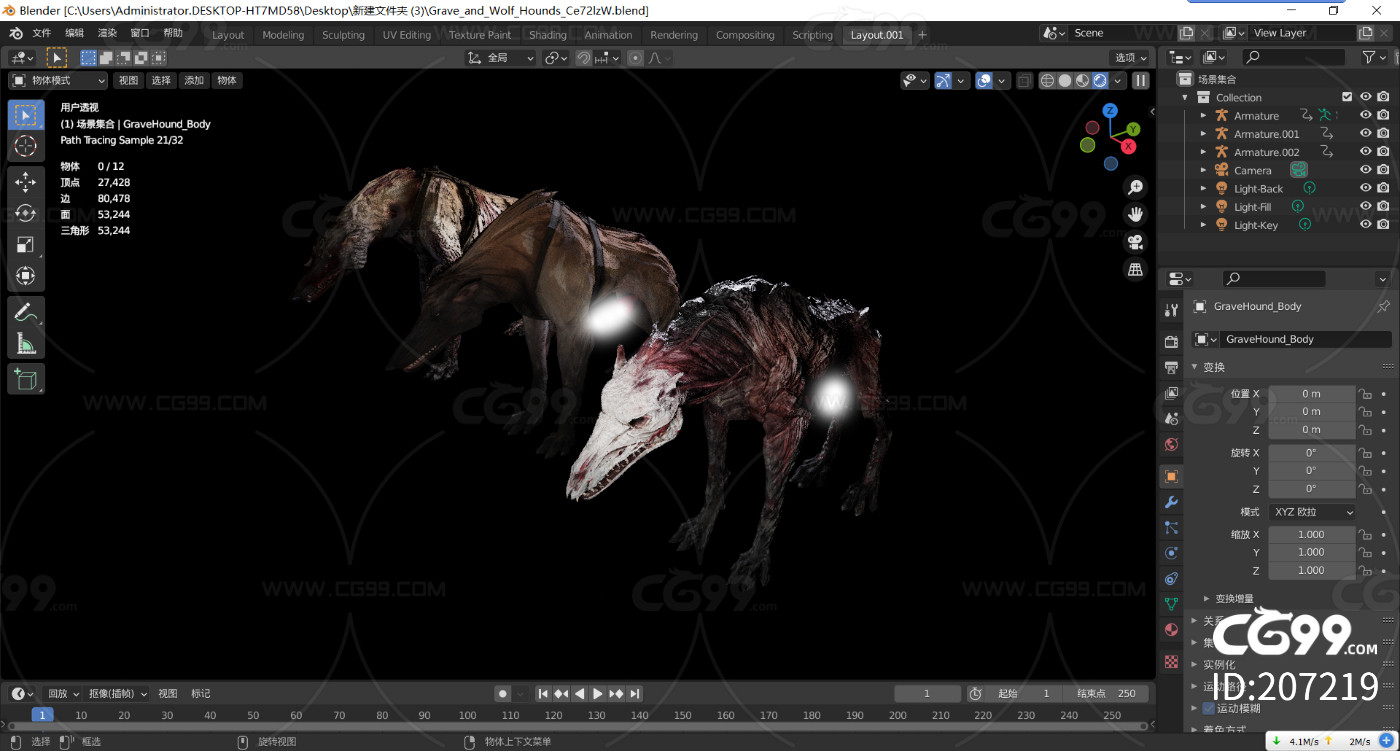This screenshot has width=1400, height=751.
Task: Open the World properties tab
Action: tap(1171, 445)
